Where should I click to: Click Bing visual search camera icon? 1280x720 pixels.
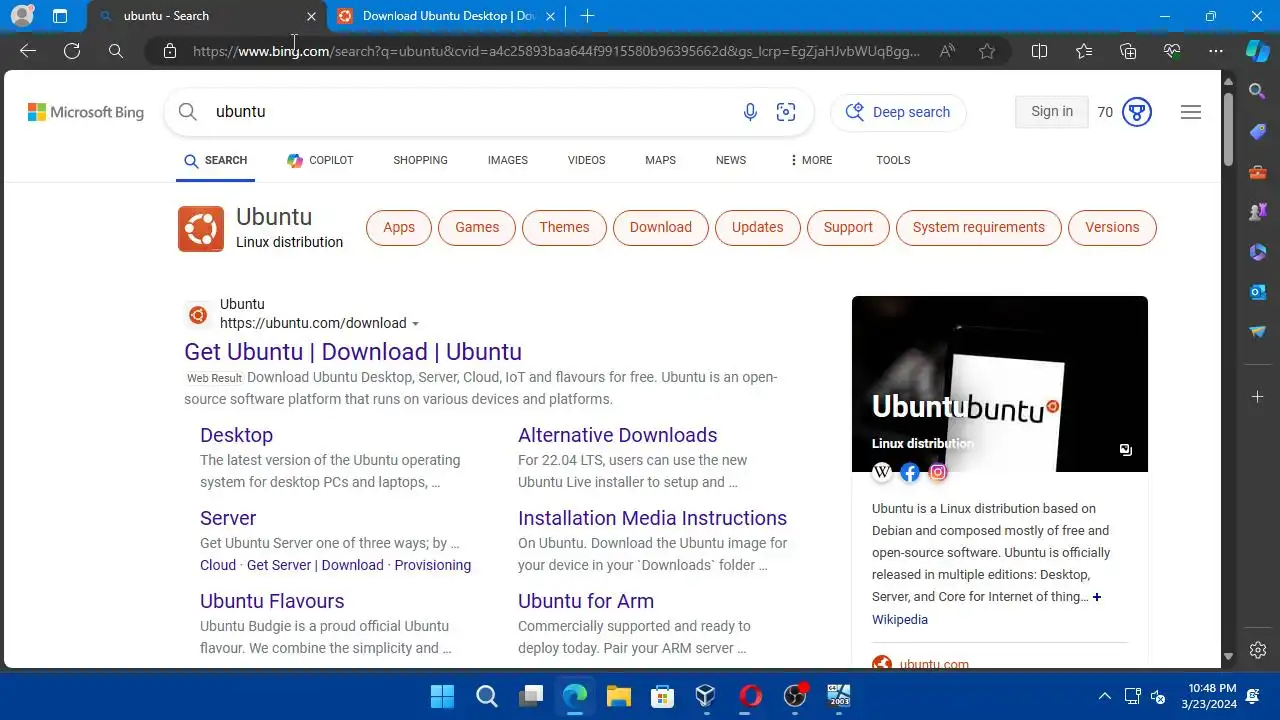786,112
